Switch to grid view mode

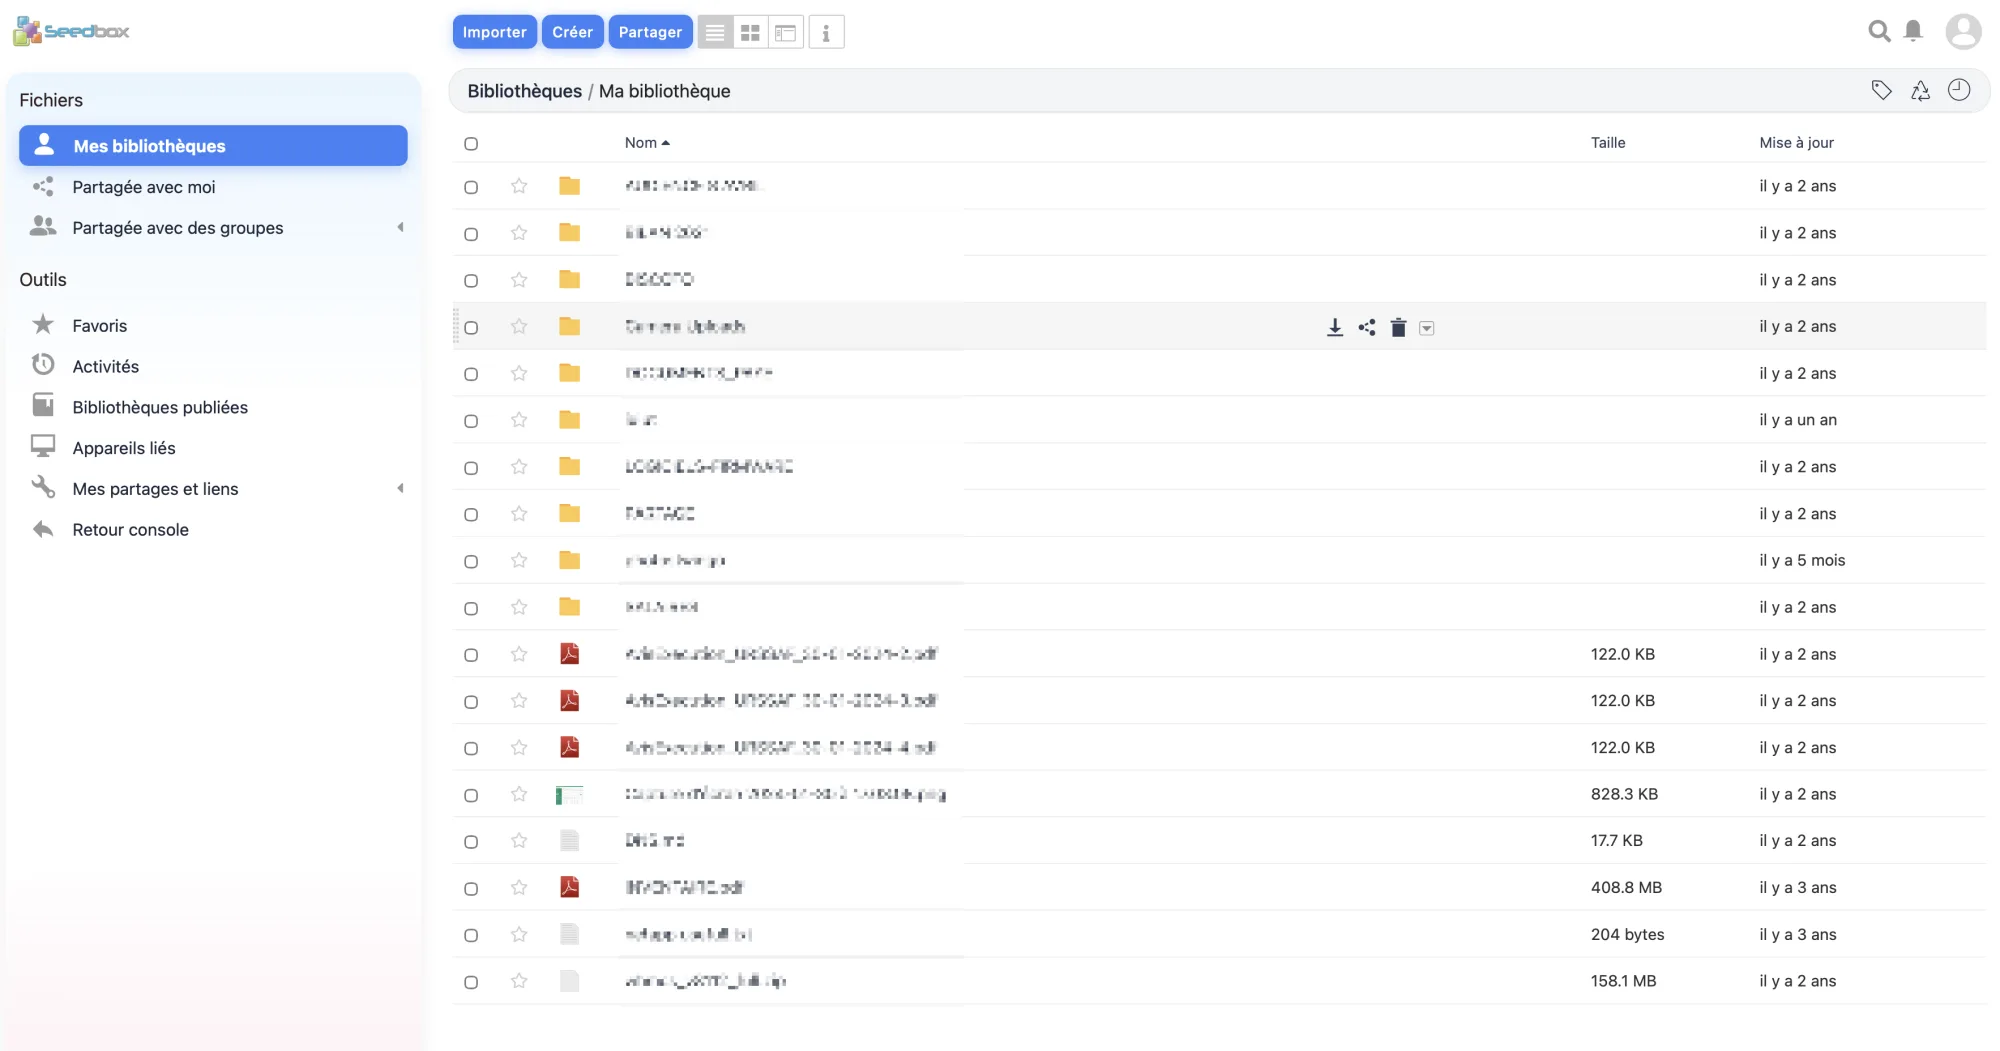click(750, 32)
